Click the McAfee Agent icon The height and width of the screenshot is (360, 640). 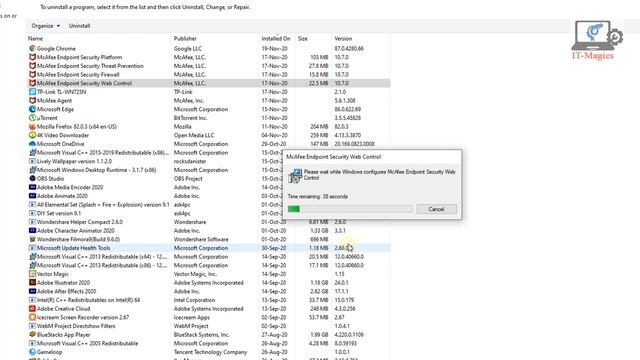32,100
